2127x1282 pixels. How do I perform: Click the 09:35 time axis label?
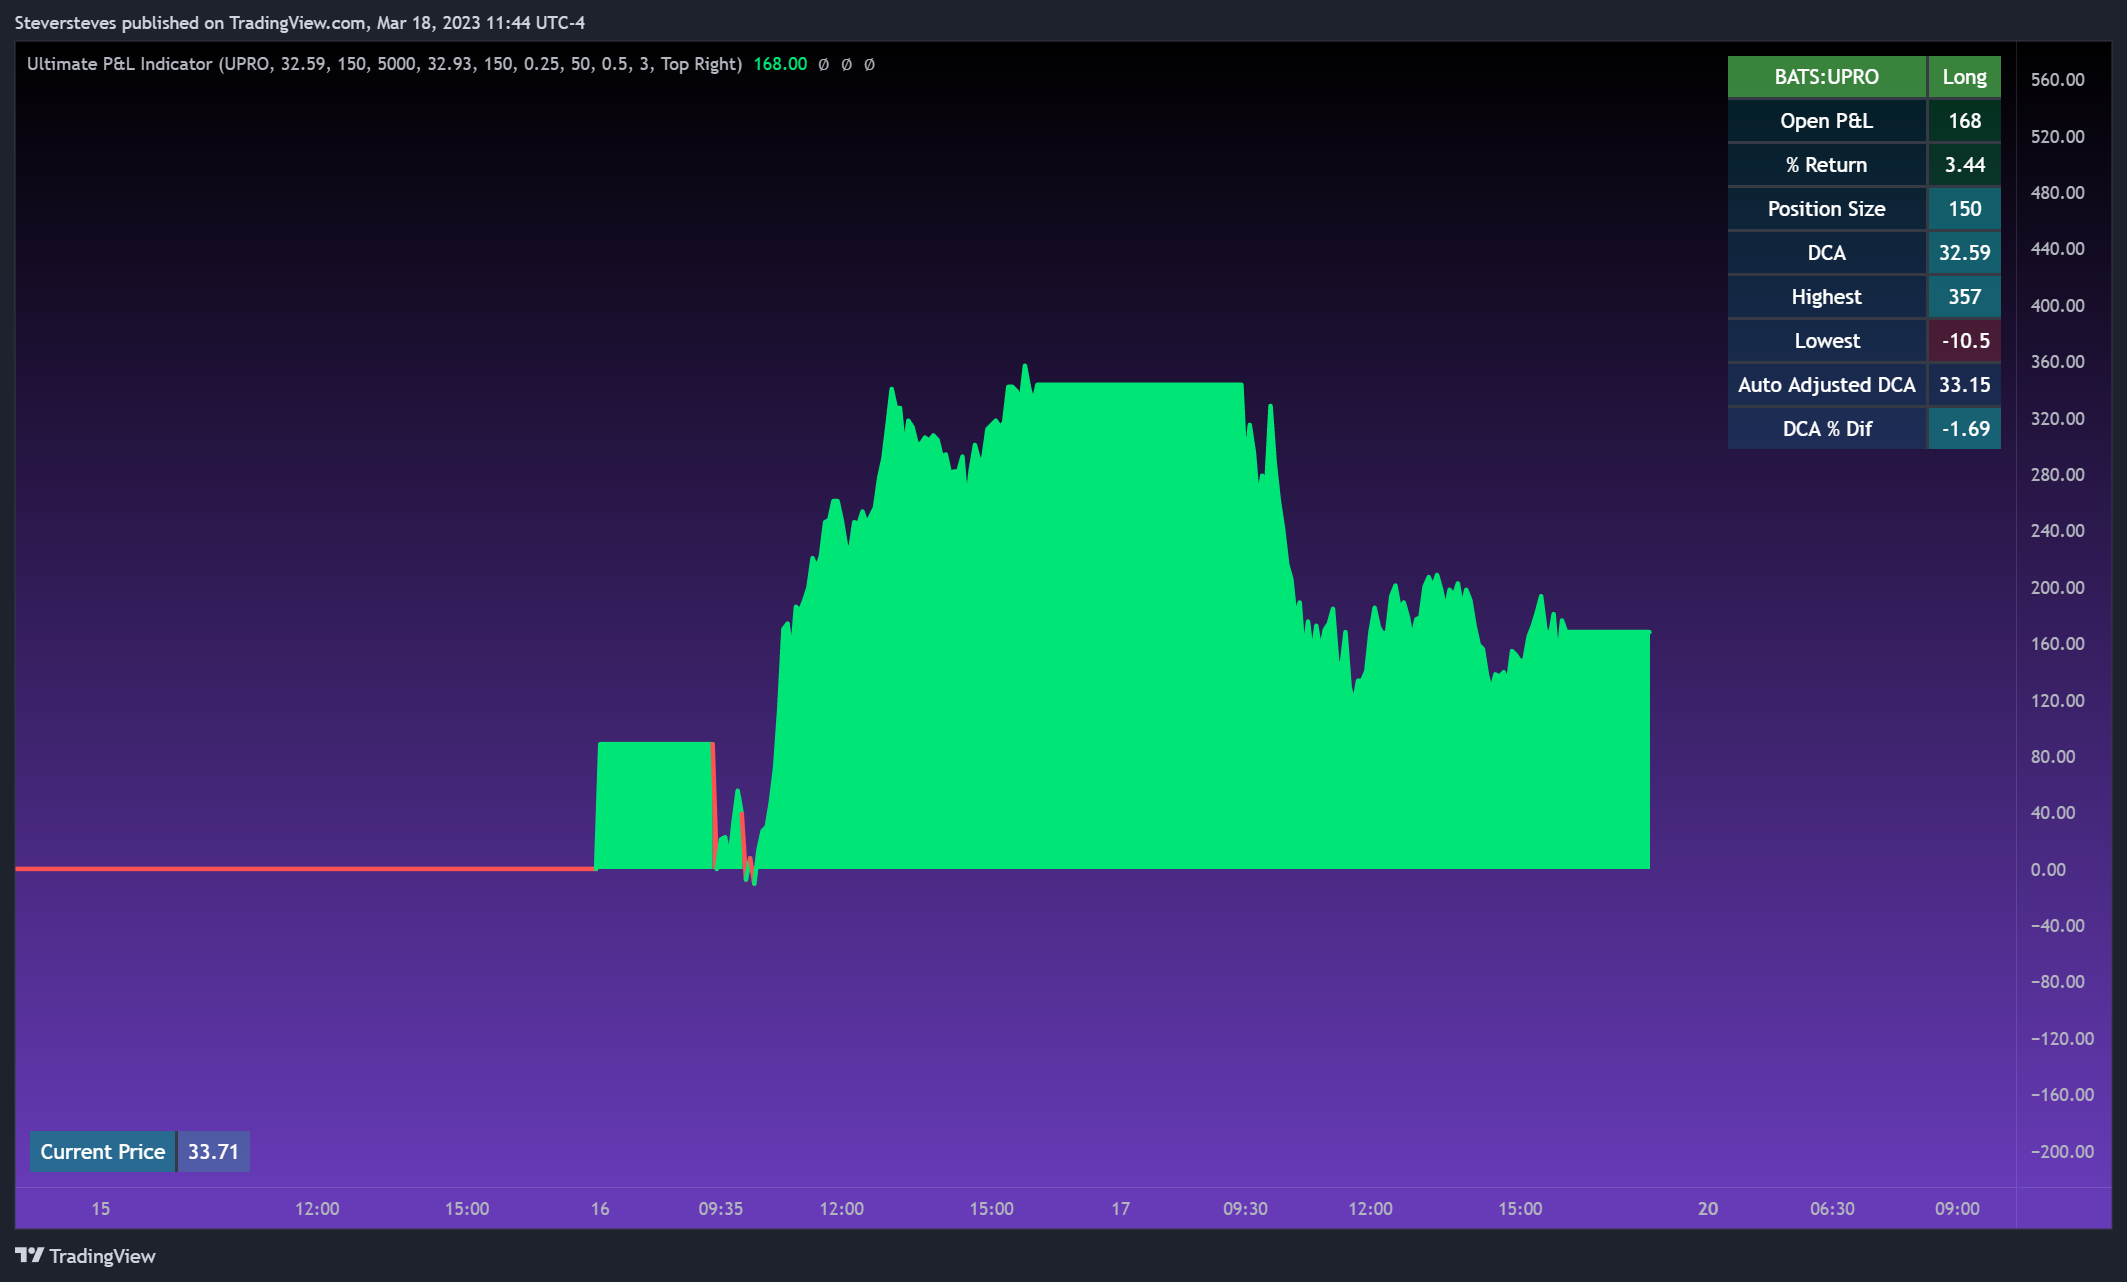pos(720,1209)
